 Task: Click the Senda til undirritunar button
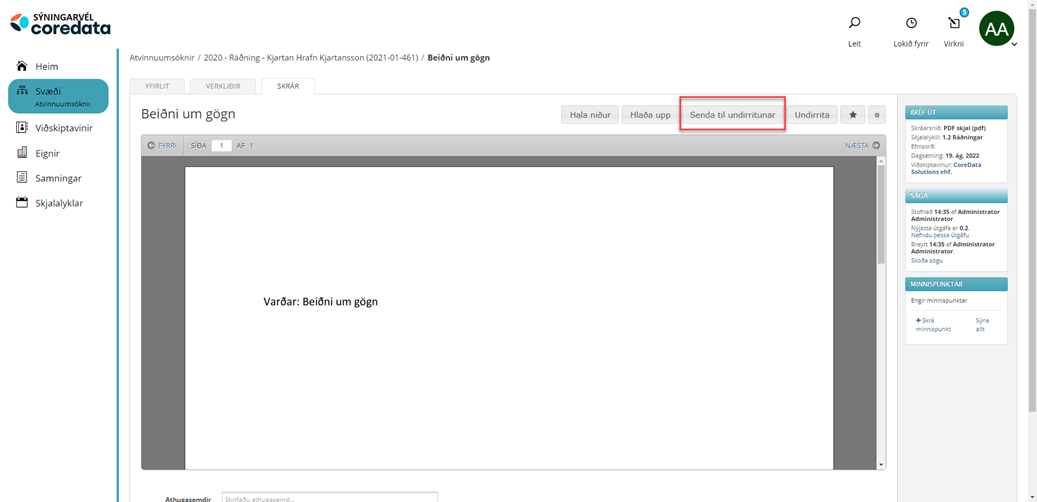(x=732, y=115)
